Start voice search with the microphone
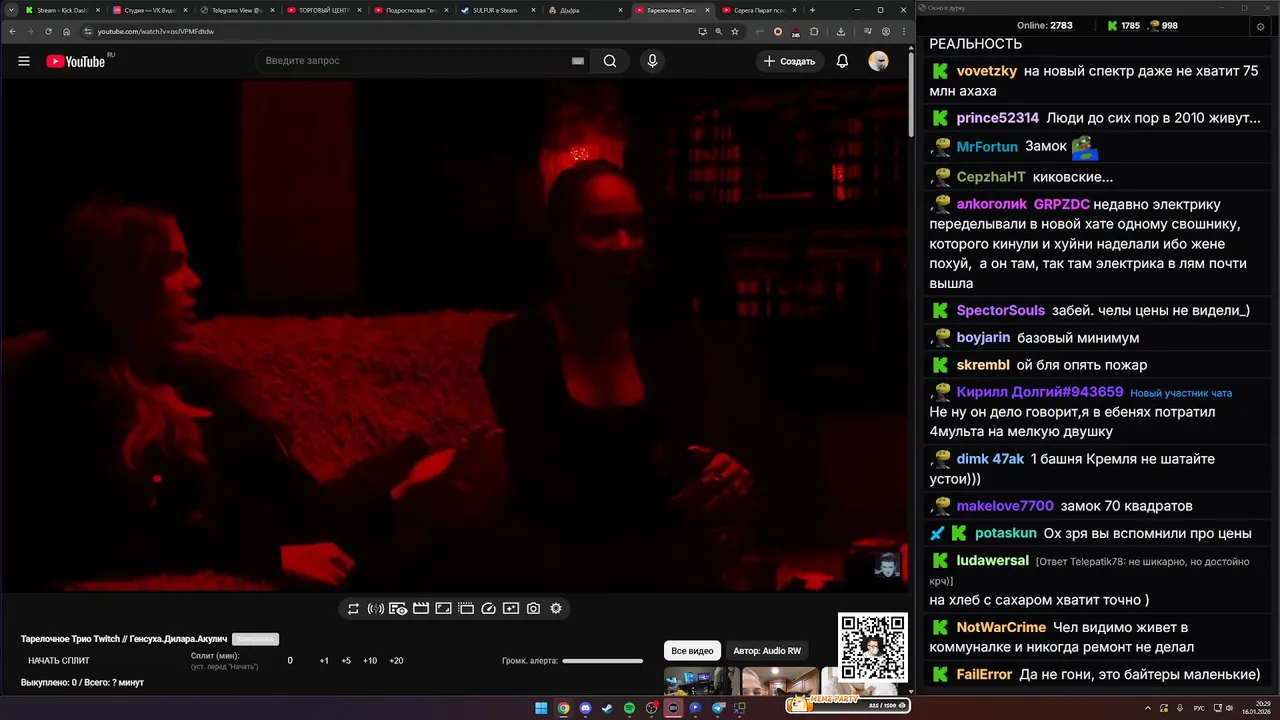The image size is (1280, 720). click(652, 61)
